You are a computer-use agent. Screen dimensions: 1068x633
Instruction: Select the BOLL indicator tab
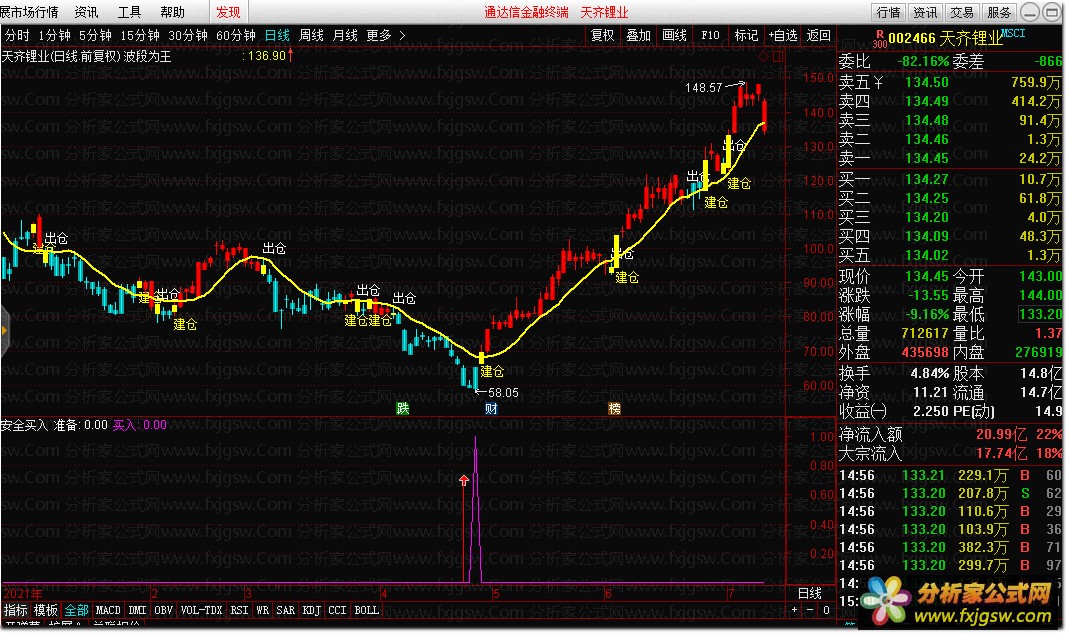pyautogui.click(x=366, y=609)
